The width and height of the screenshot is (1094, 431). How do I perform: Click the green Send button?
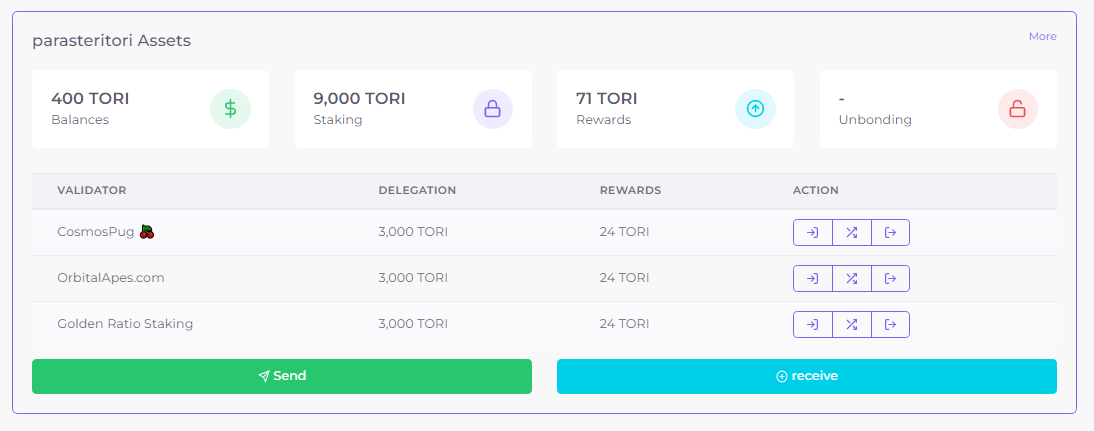[x=282, y=377]
